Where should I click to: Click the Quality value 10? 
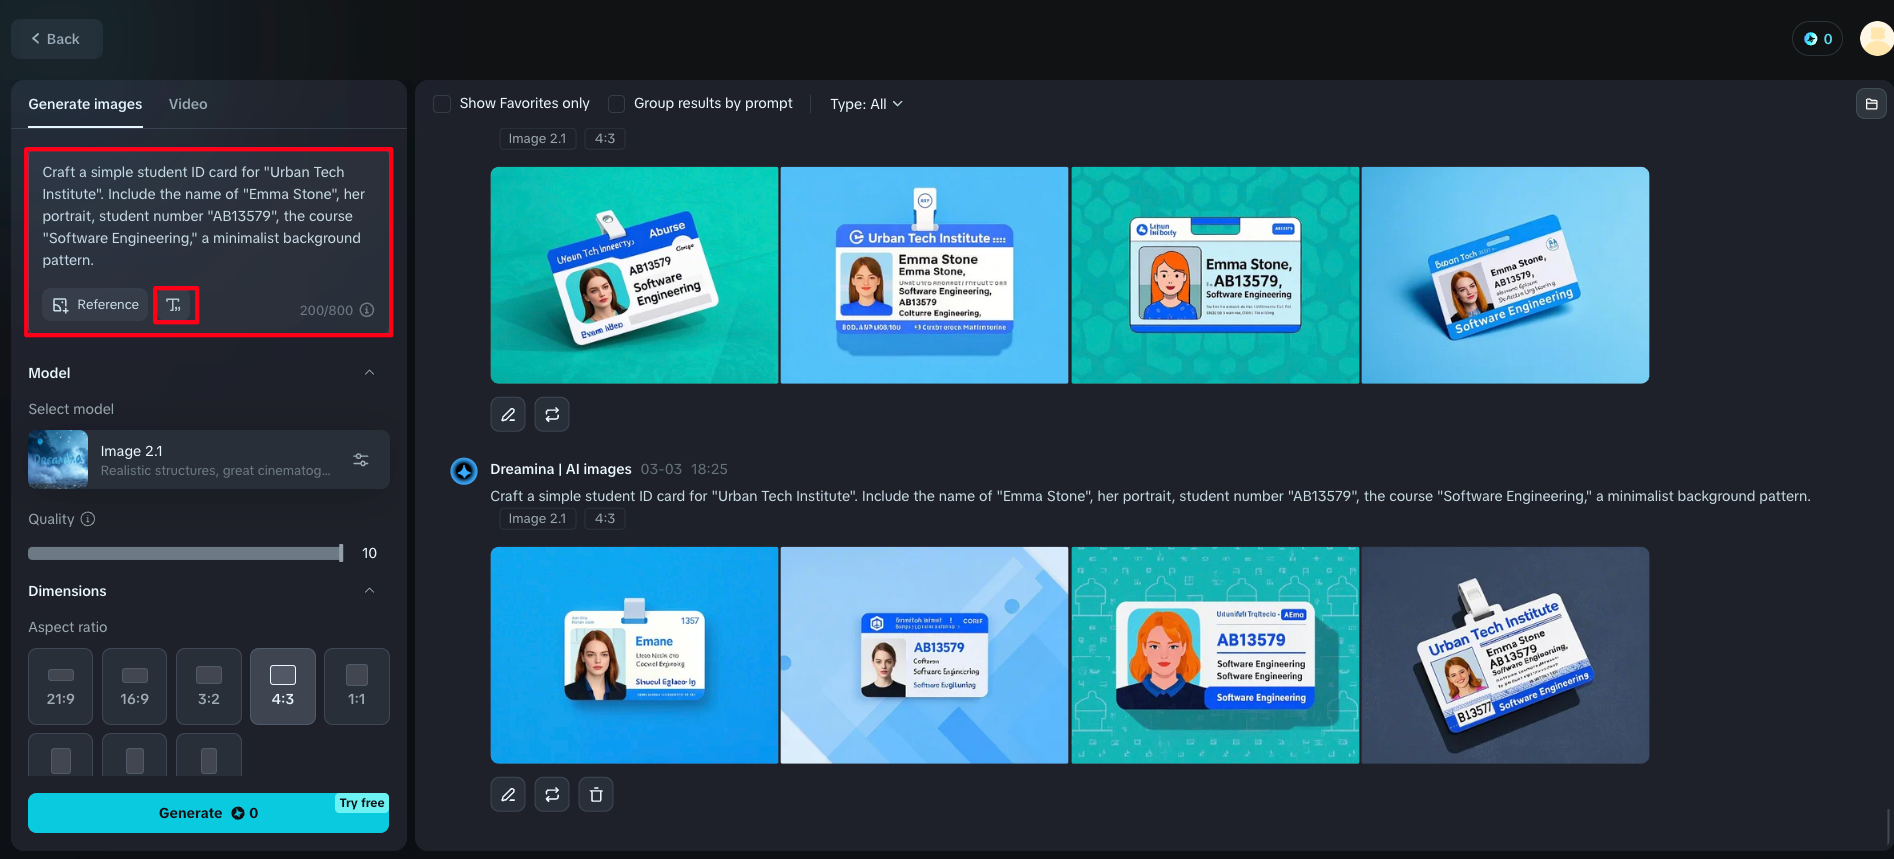coord(369,553)
